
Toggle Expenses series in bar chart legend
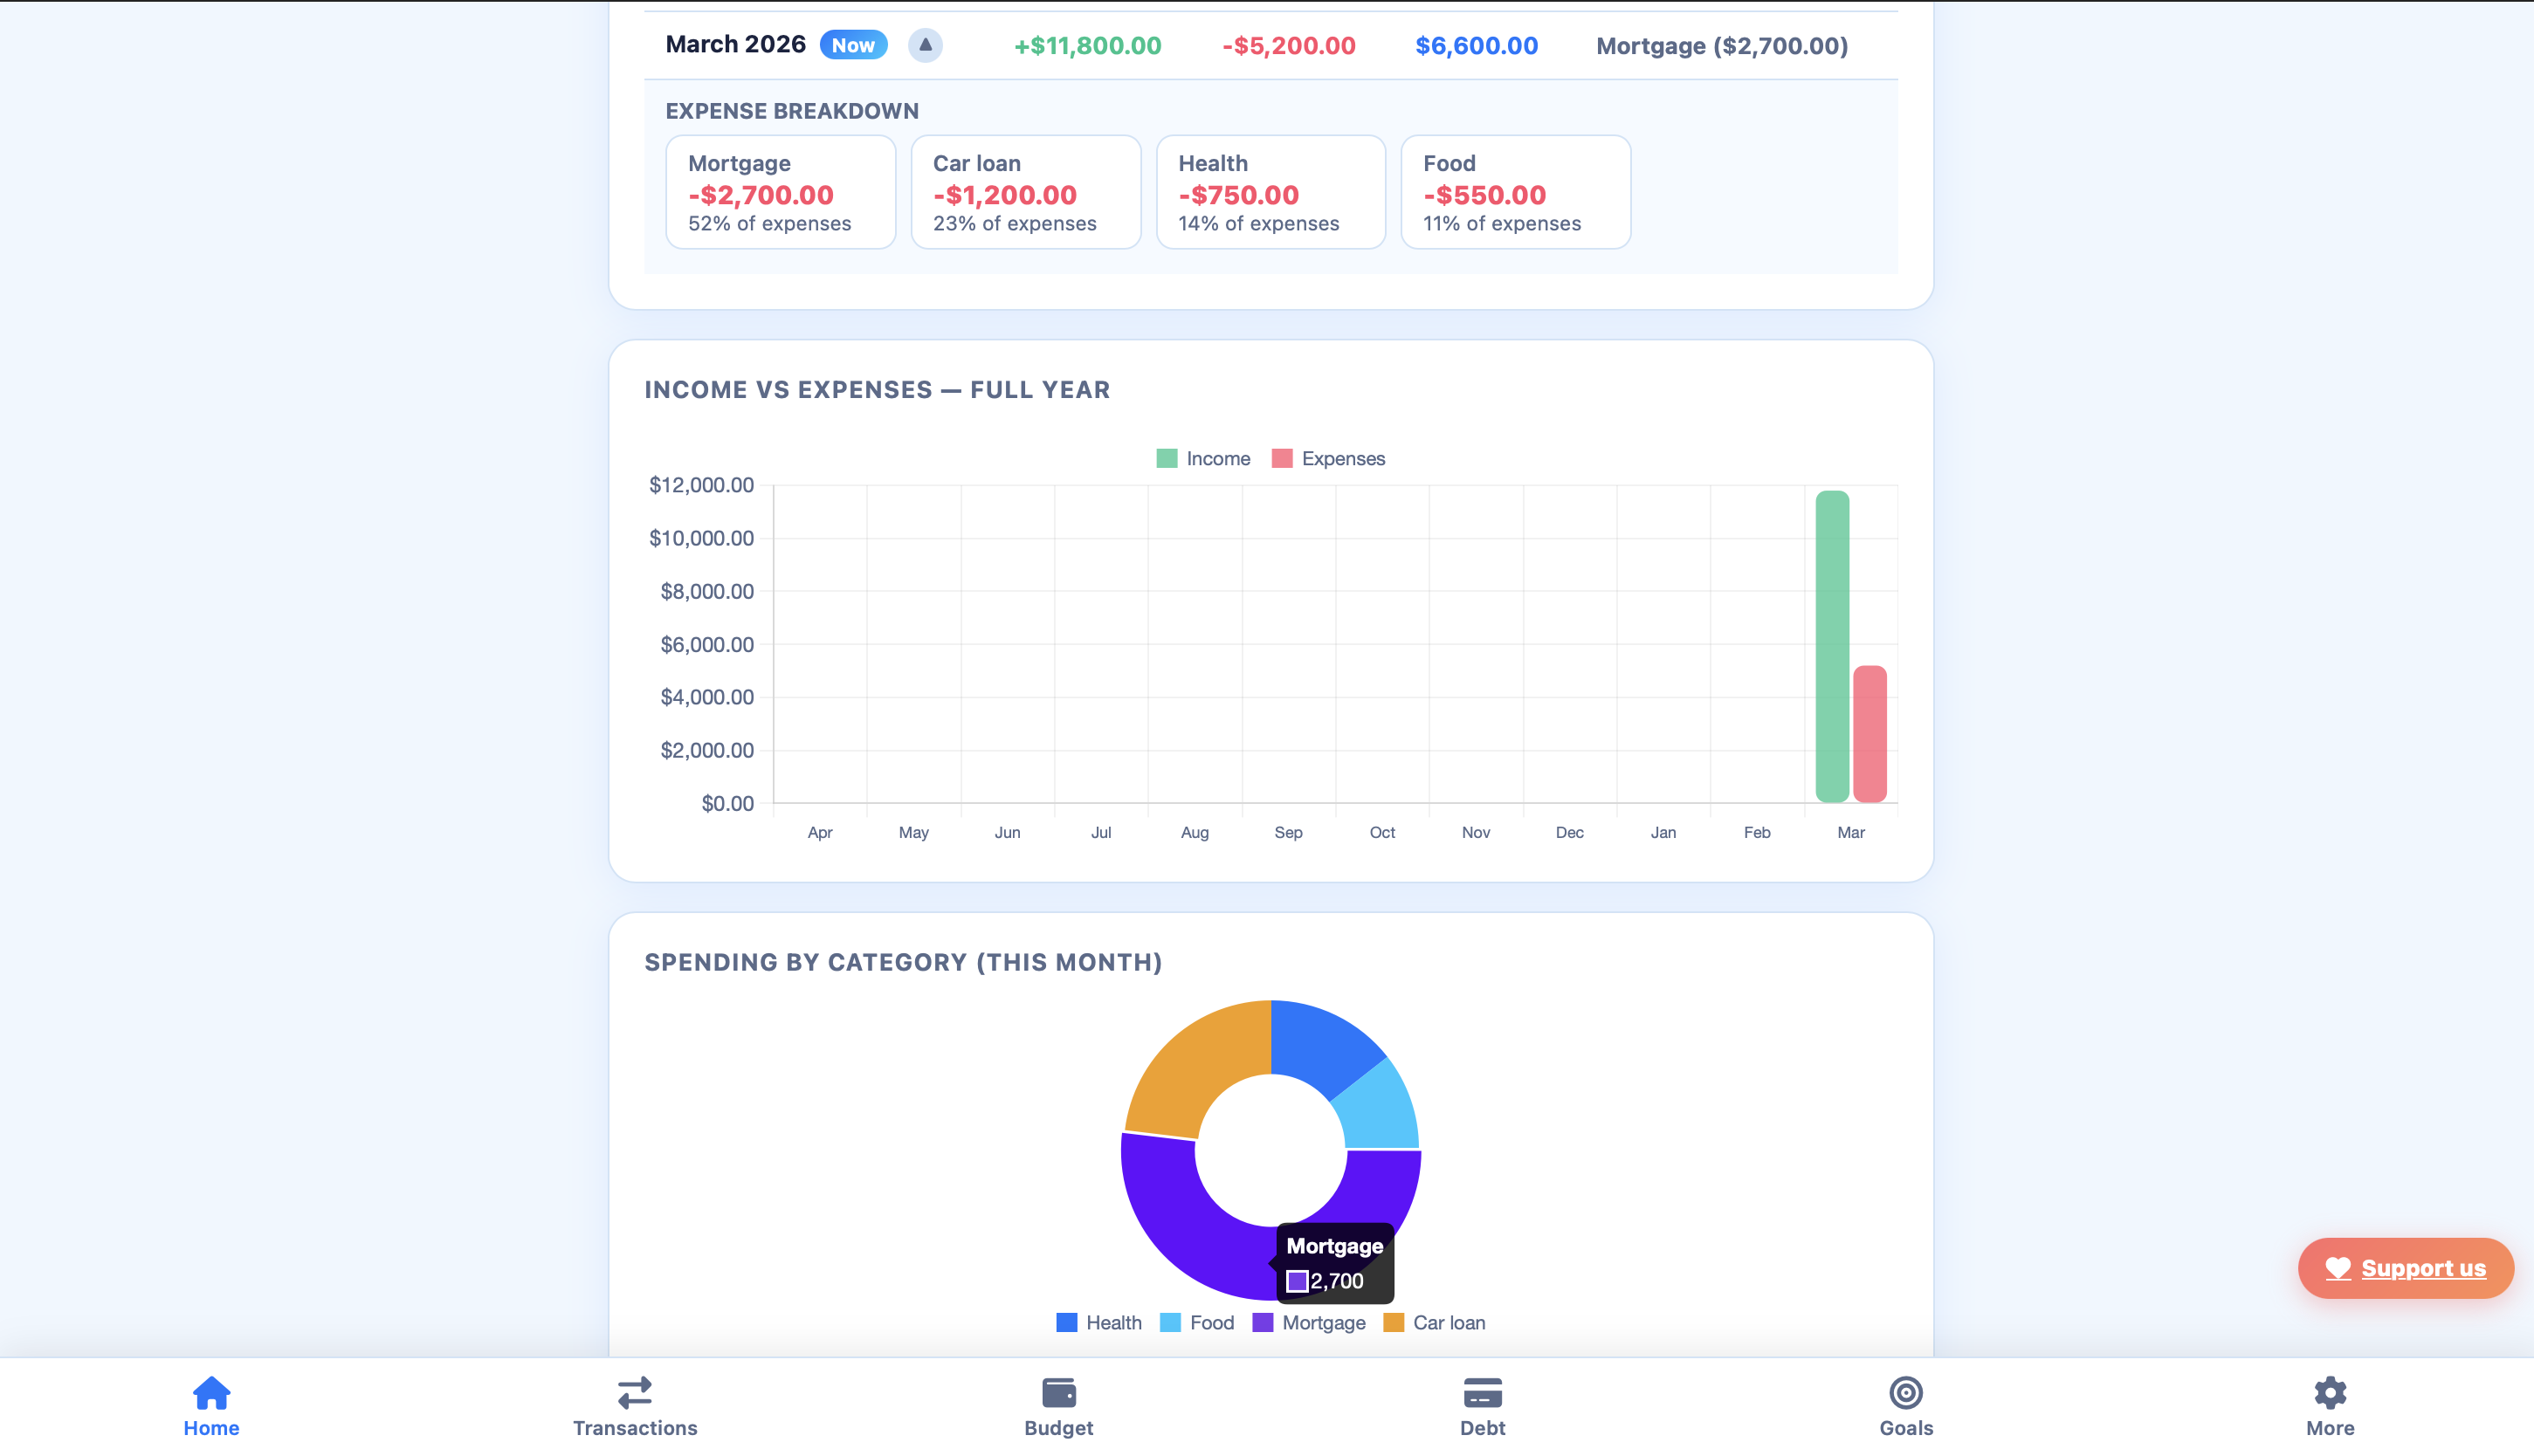click(x=1328, y=459)
